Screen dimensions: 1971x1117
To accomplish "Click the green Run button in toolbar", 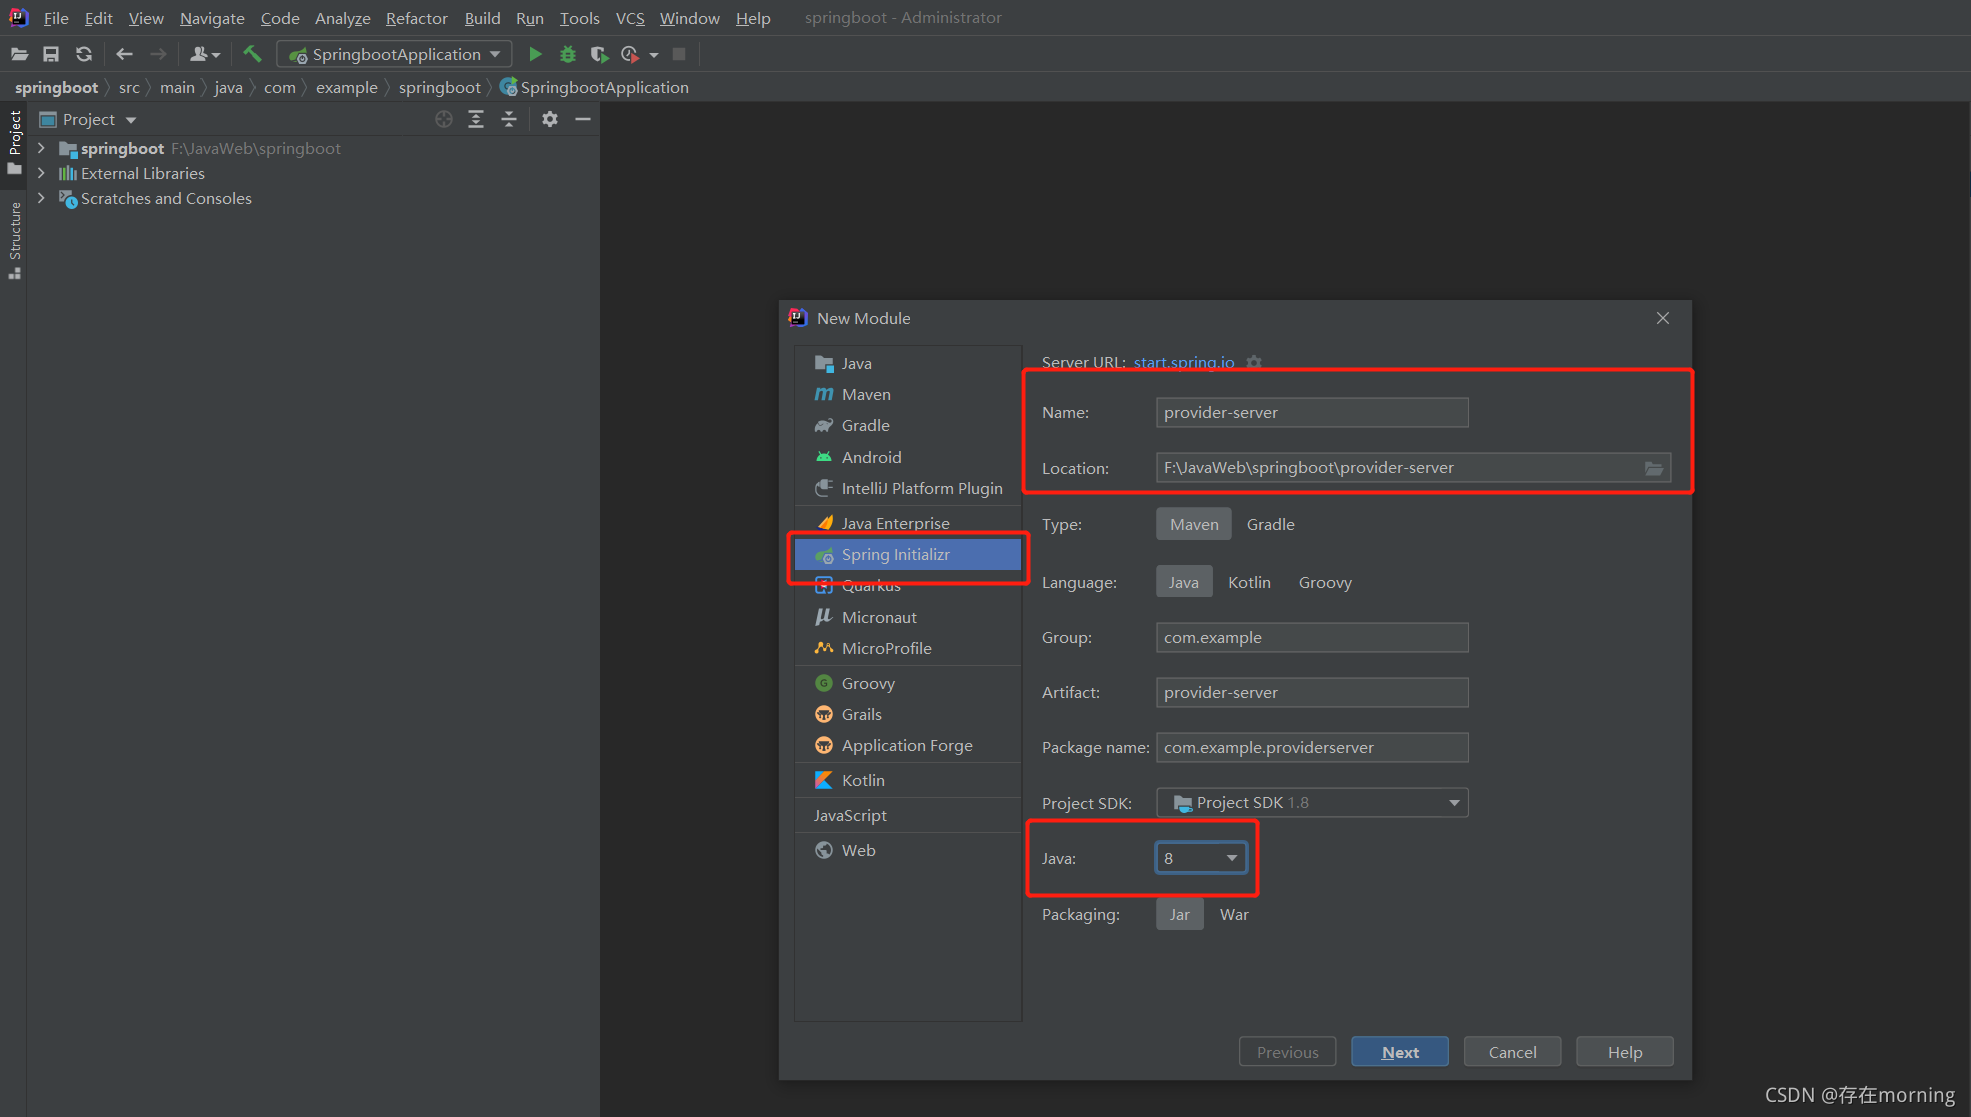I will click(535, 54).
